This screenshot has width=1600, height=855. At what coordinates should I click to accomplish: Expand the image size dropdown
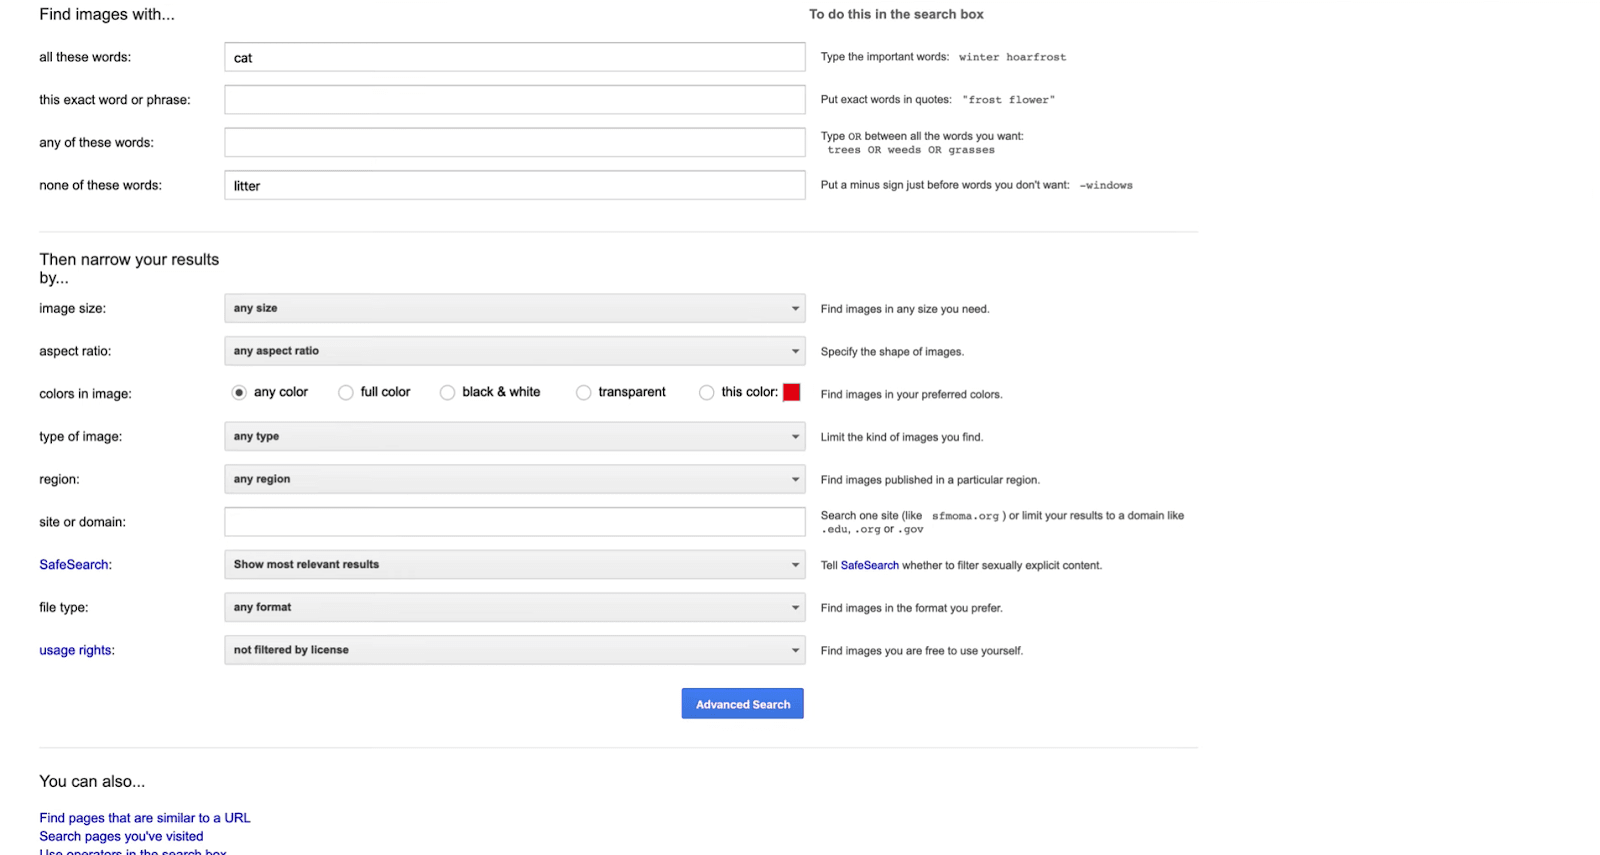[514, 308]
